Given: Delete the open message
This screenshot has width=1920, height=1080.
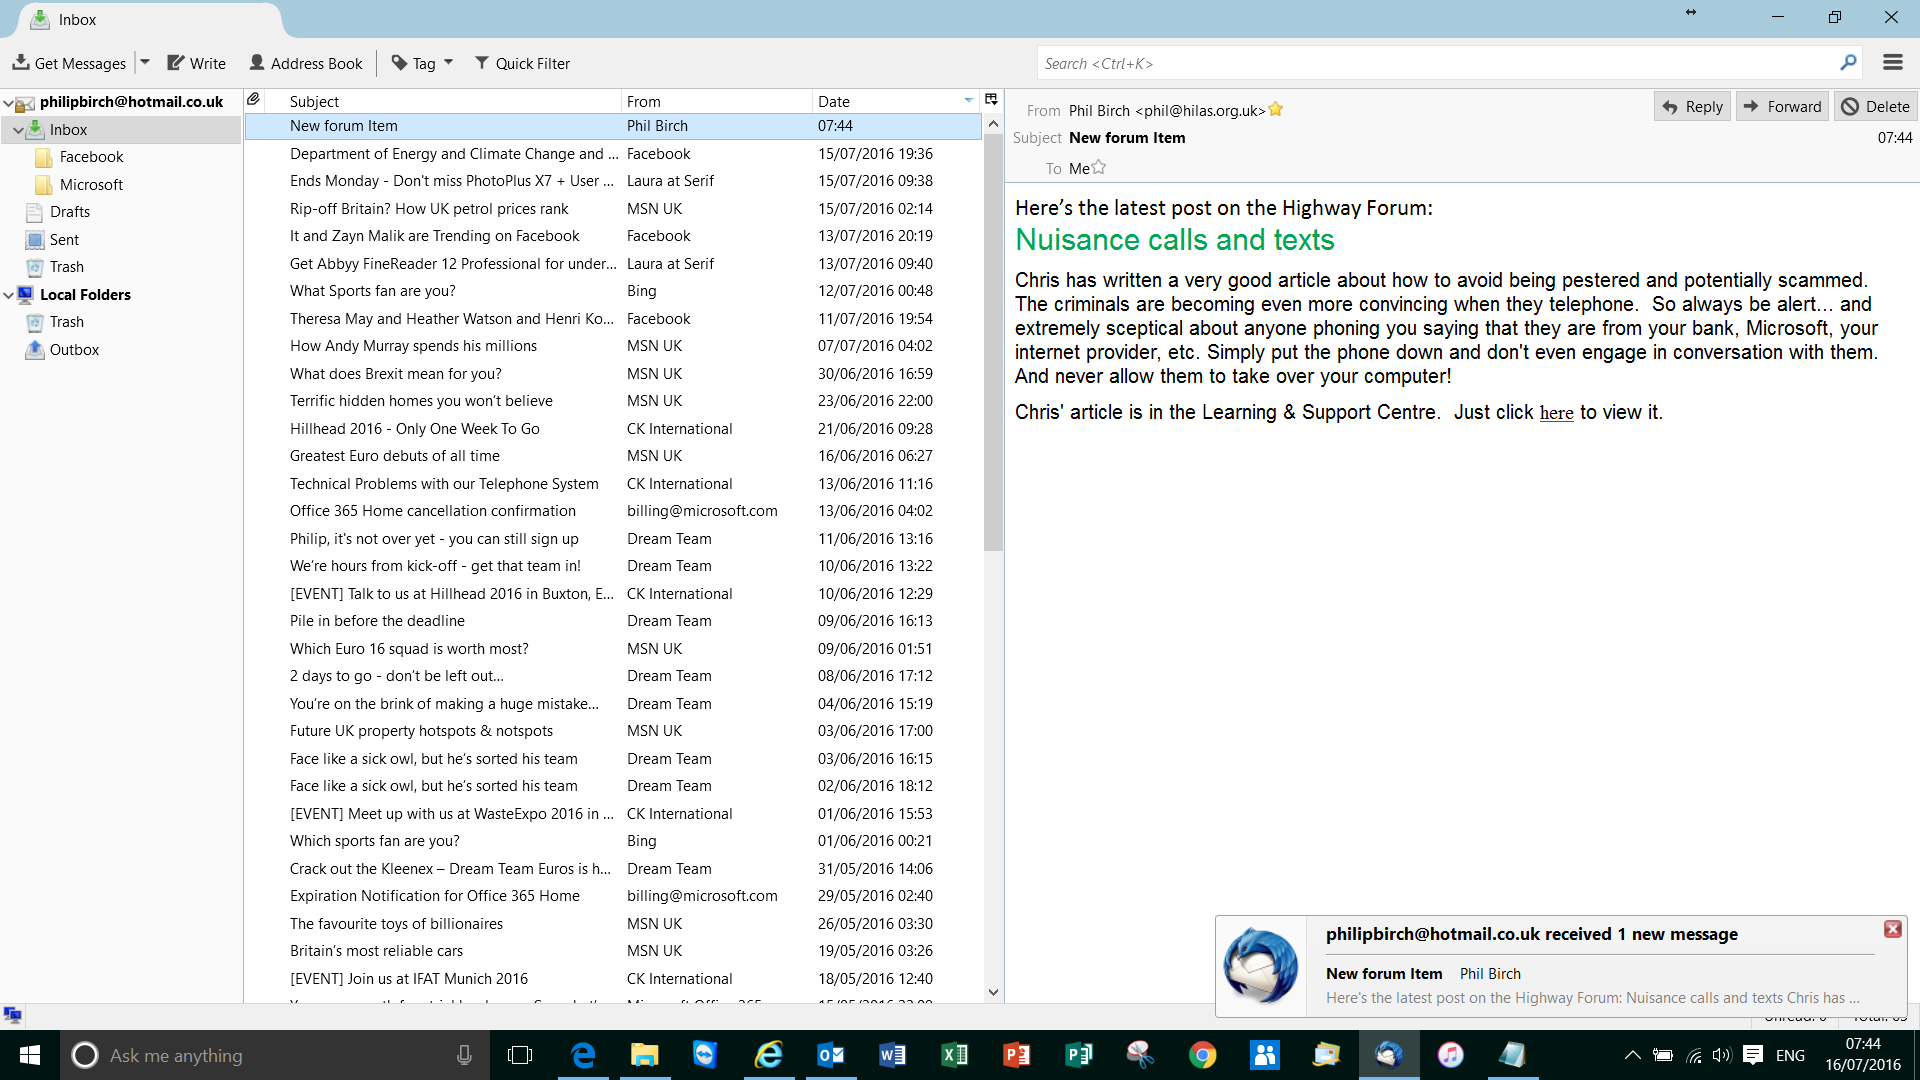Looking at the screenshot, I should click(x=1876, y=107).
